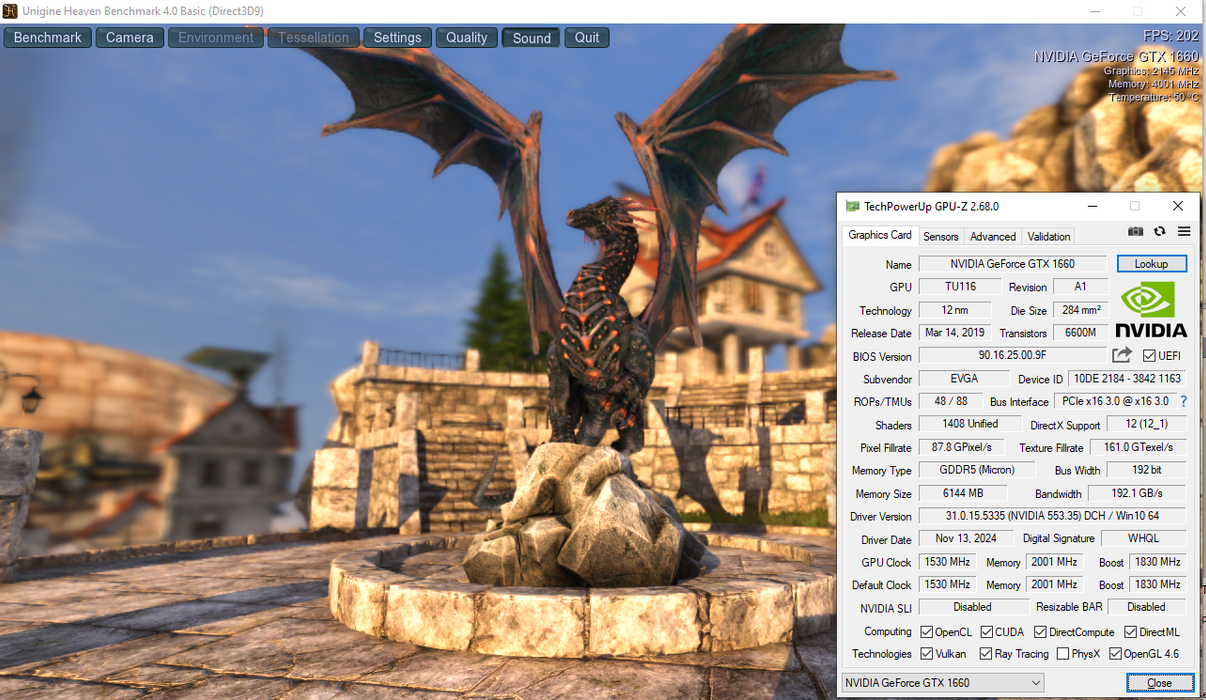This screenshot has height=700, width=1206.
Task: Open the Settings menu in Heaven
Action: pyautogui.click(x=397, y=38)
